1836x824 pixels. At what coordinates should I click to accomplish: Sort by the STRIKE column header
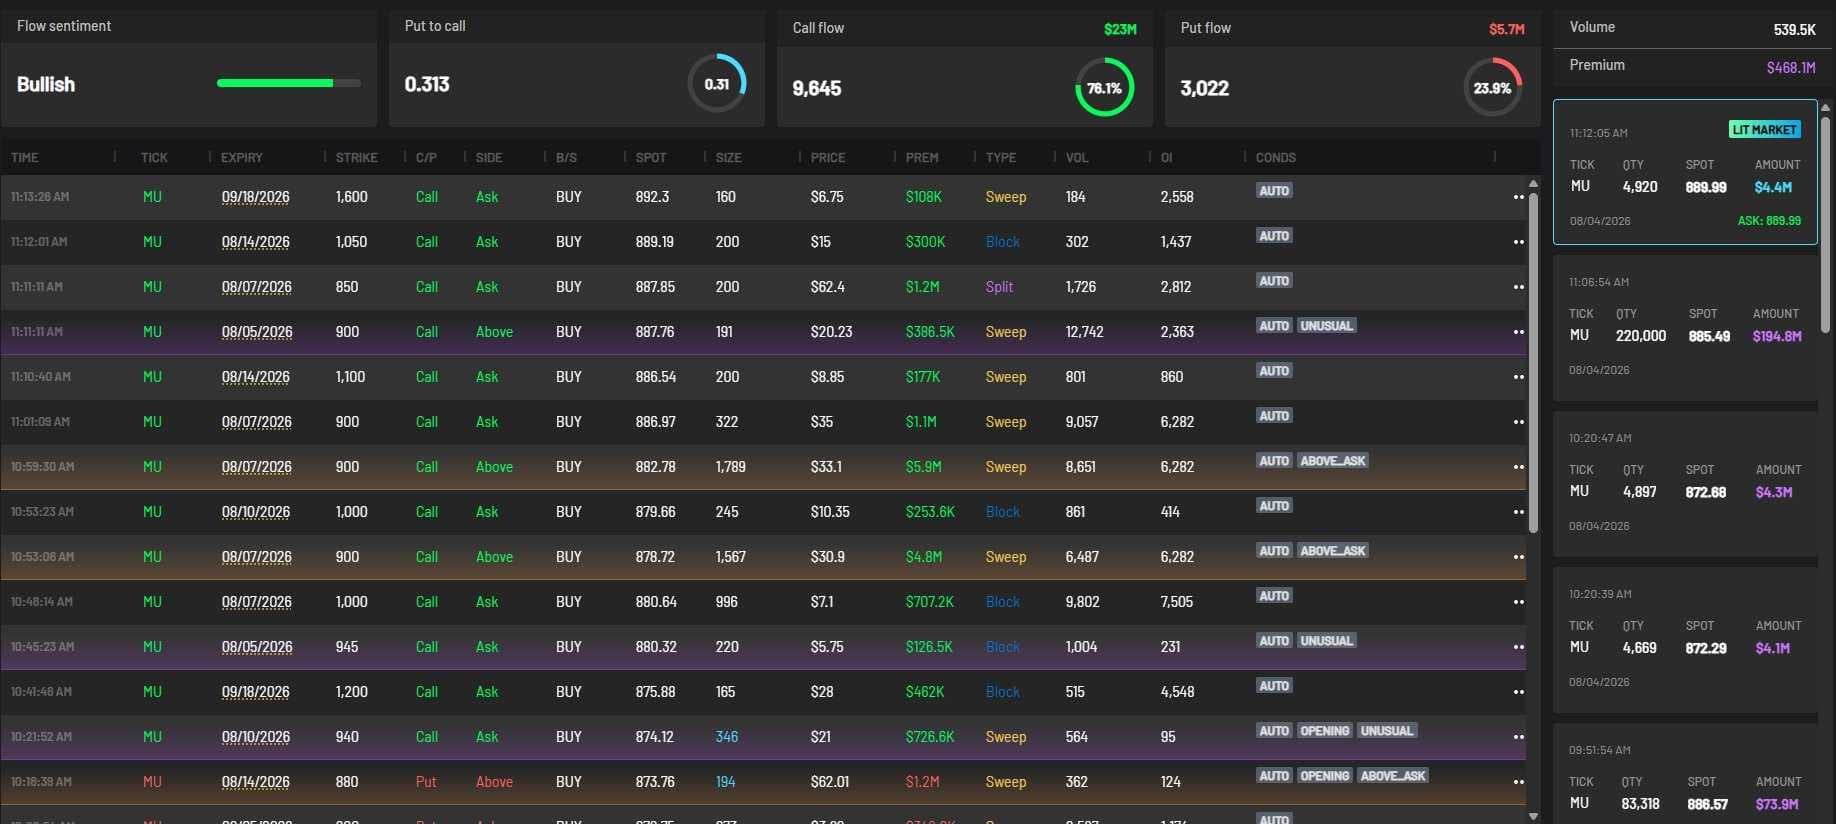[357, 158]
